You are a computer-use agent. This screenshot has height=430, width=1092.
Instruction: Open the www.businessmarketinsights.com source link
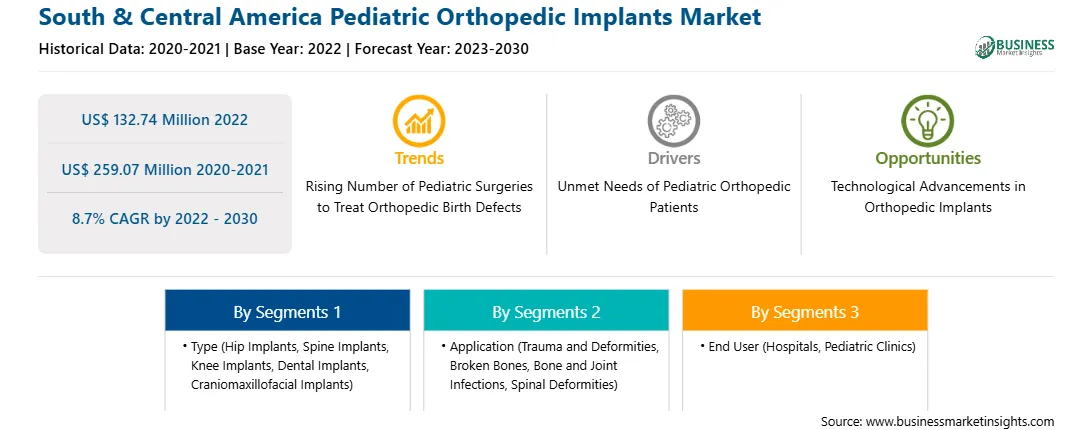[x=959, y=421]
